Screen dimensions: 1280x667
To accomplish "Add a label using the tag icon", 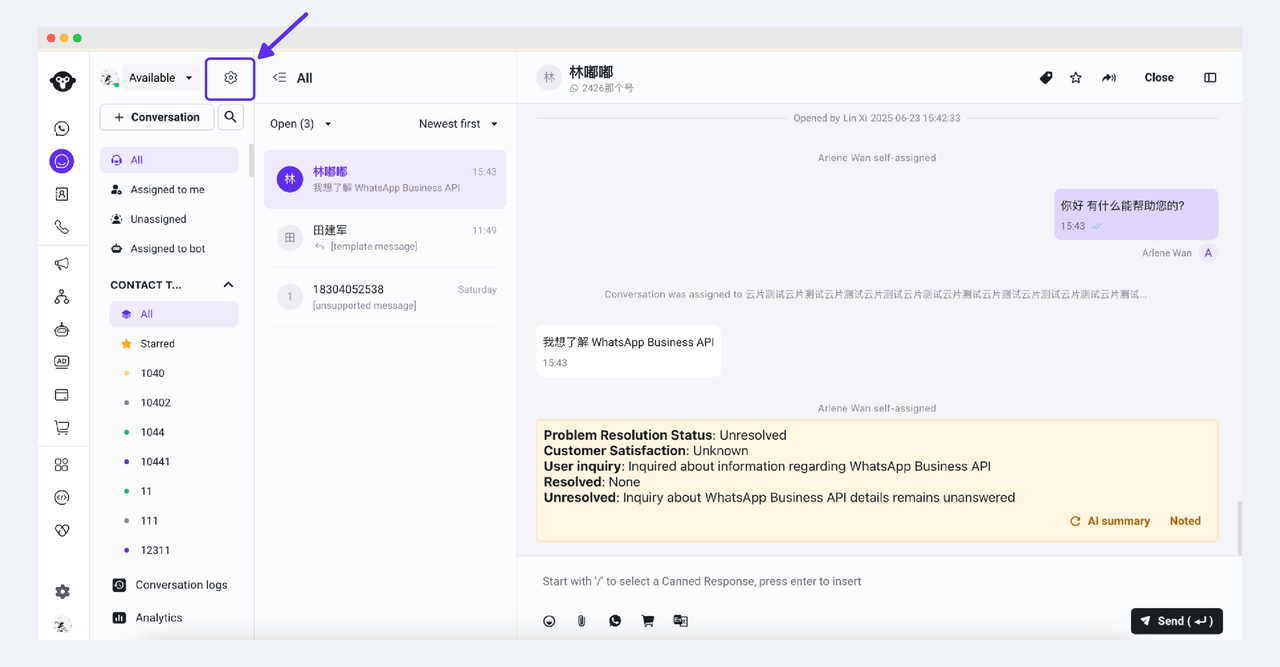I will (x=1046, y=78).
